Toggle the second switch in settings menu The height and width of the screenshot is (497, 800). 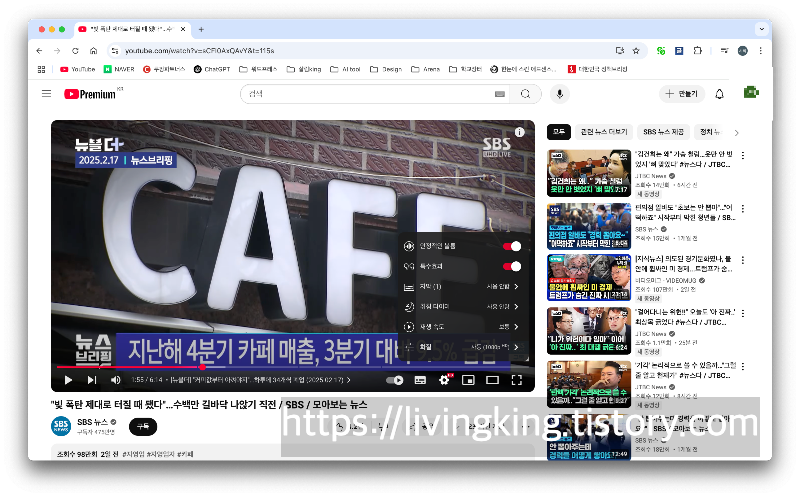512,266
